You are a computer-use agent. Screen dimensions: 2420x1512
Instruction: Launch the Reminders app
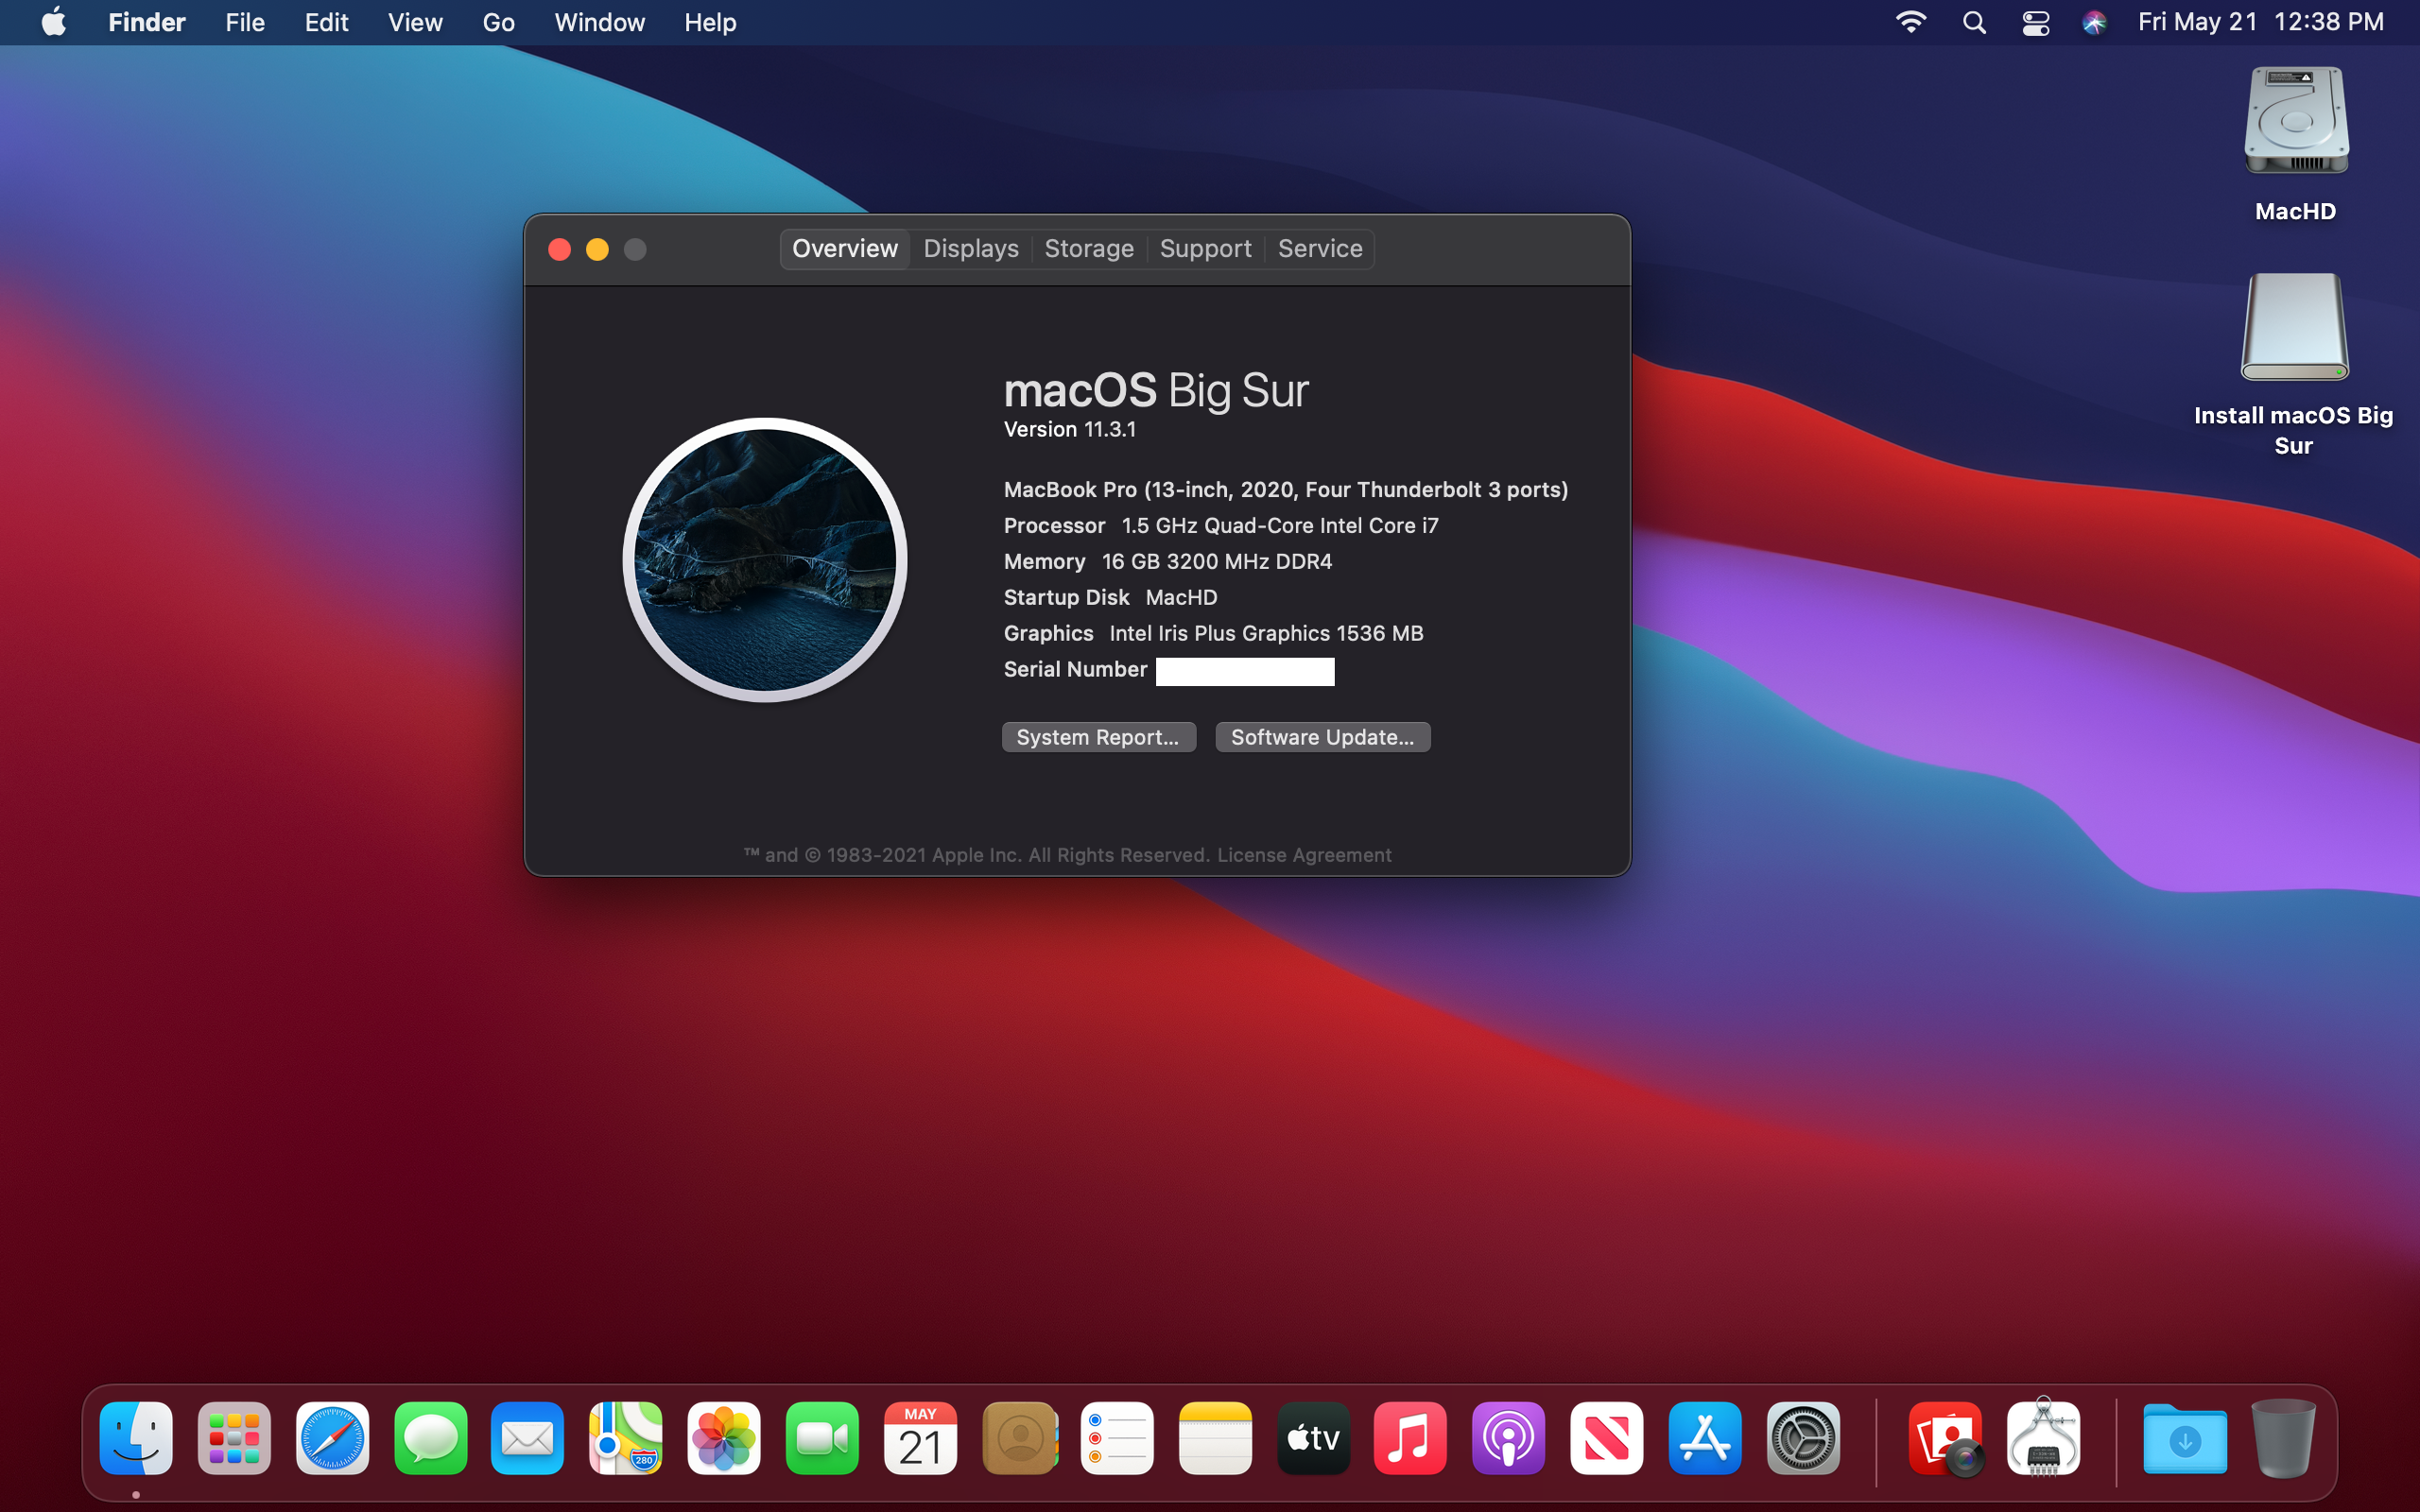pos(1117,1438)
